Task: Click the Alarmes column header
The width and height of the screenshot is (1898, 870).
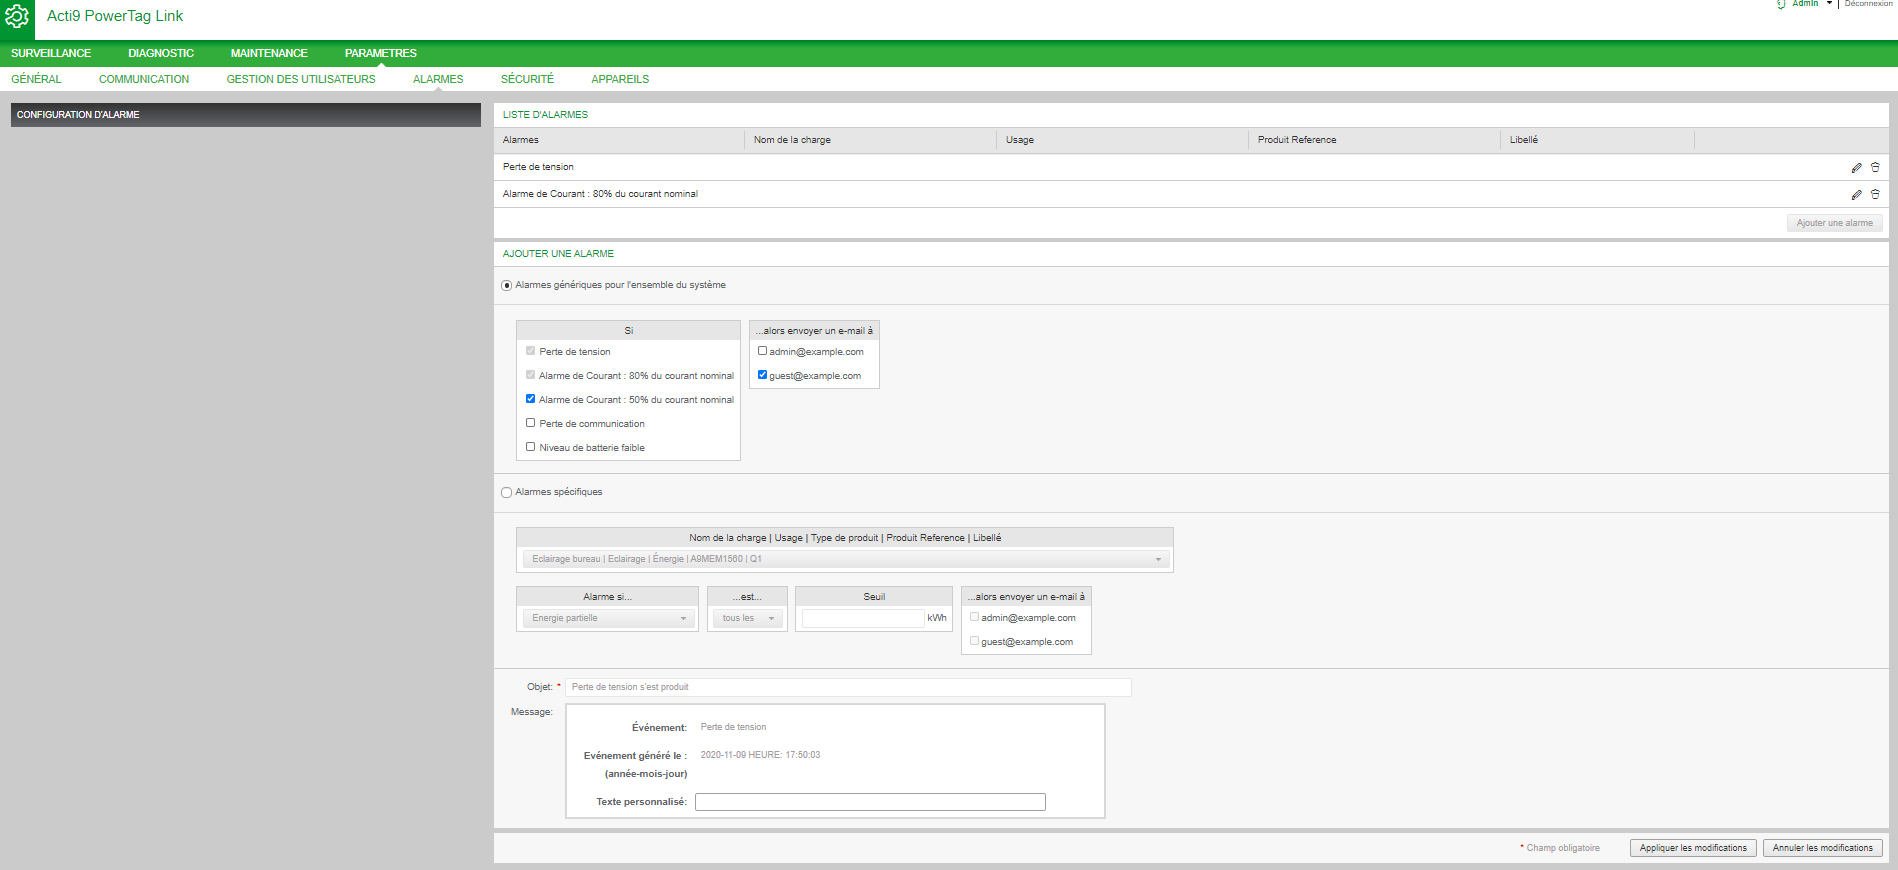Action: pos(619,140)
